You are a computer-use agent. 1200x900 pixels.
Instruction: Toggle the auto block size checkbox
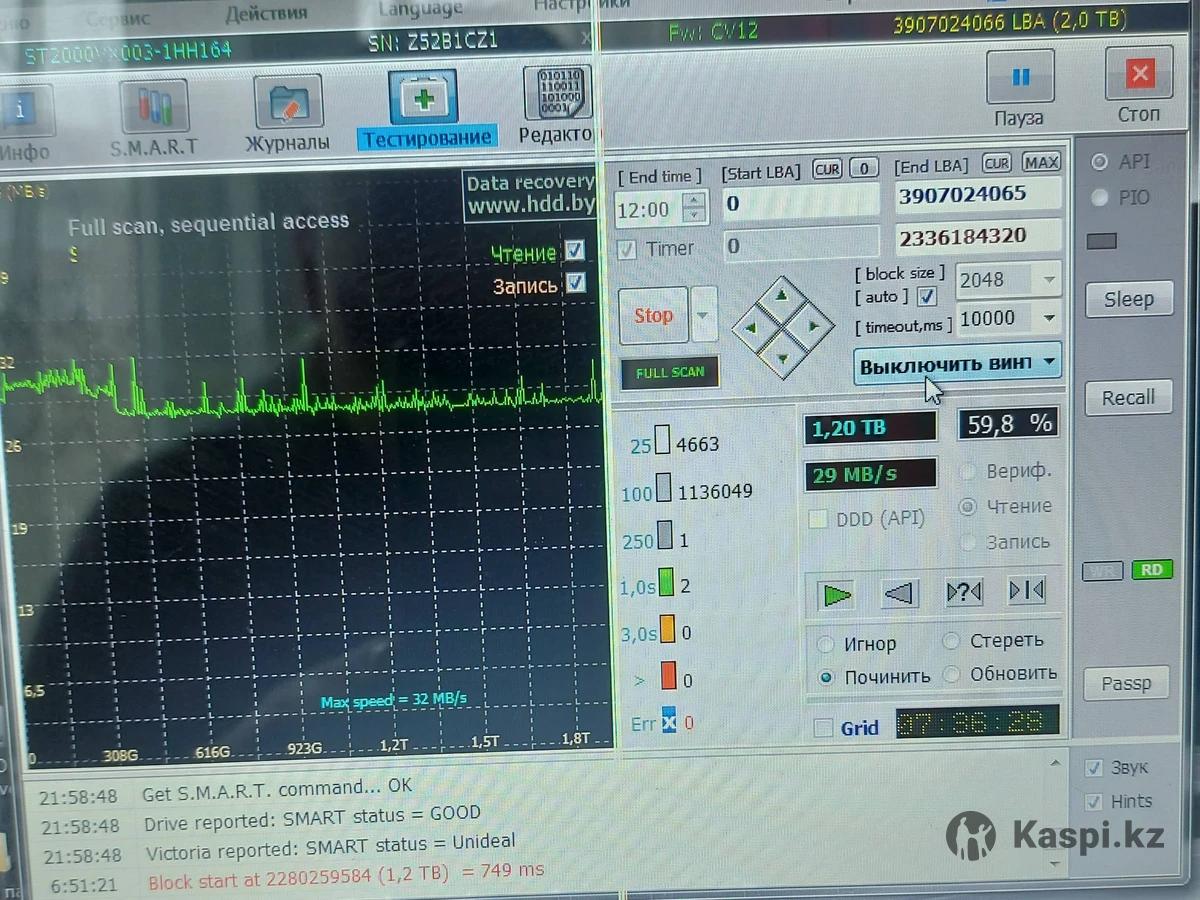pos(927,296)
